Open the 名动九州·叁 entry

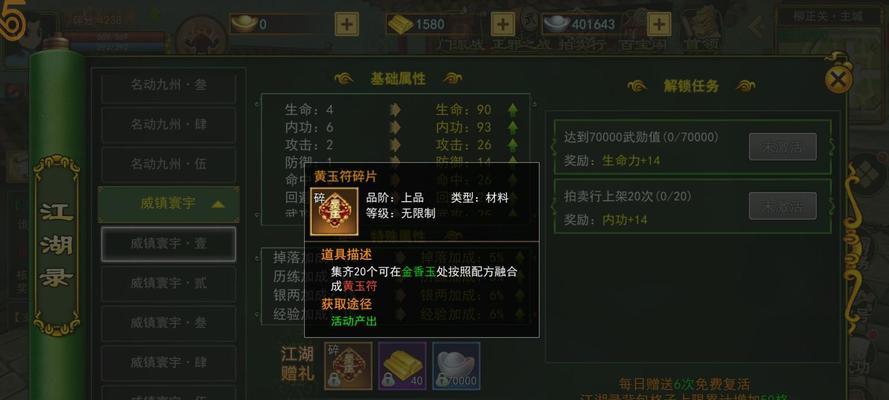click(x=168, y=85)
